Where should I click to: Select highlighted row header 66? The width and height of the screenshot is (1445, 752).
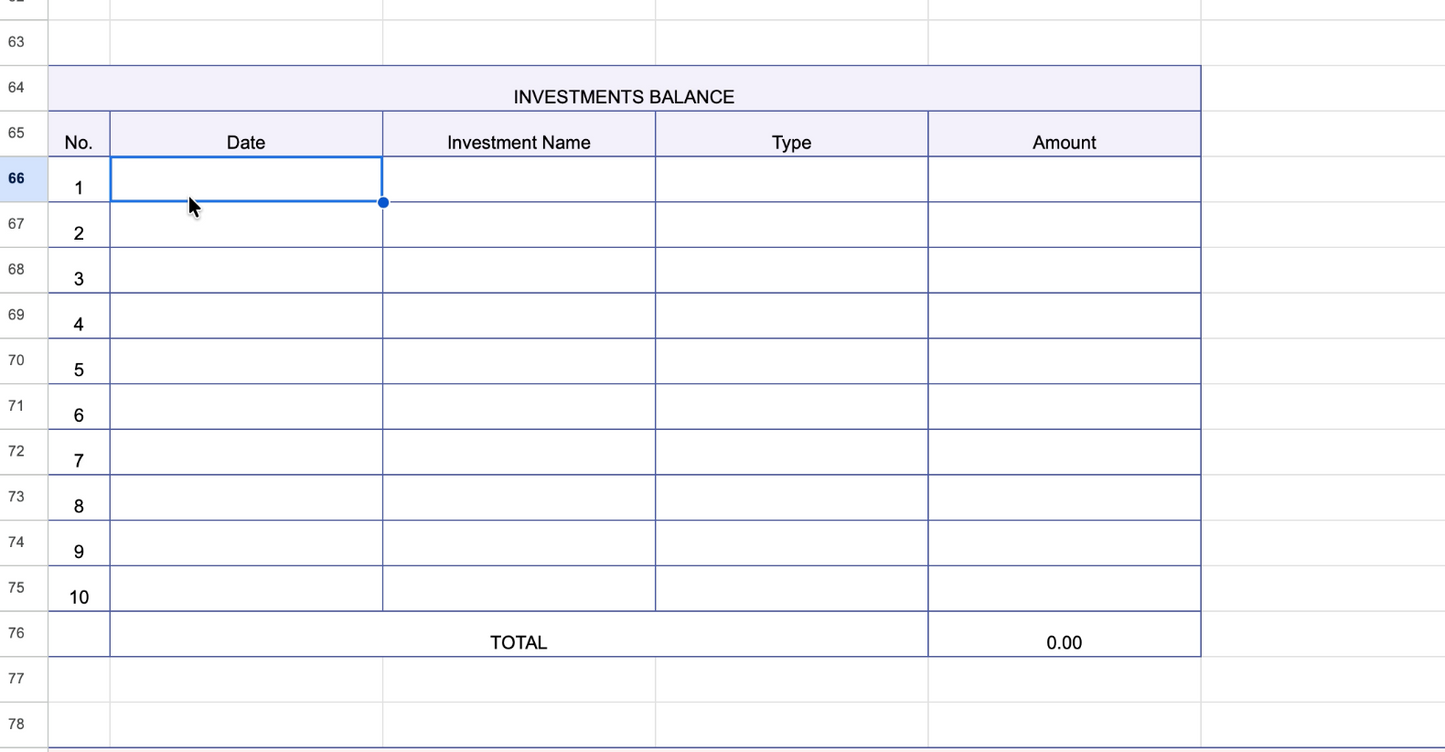[x=24, y=179]
